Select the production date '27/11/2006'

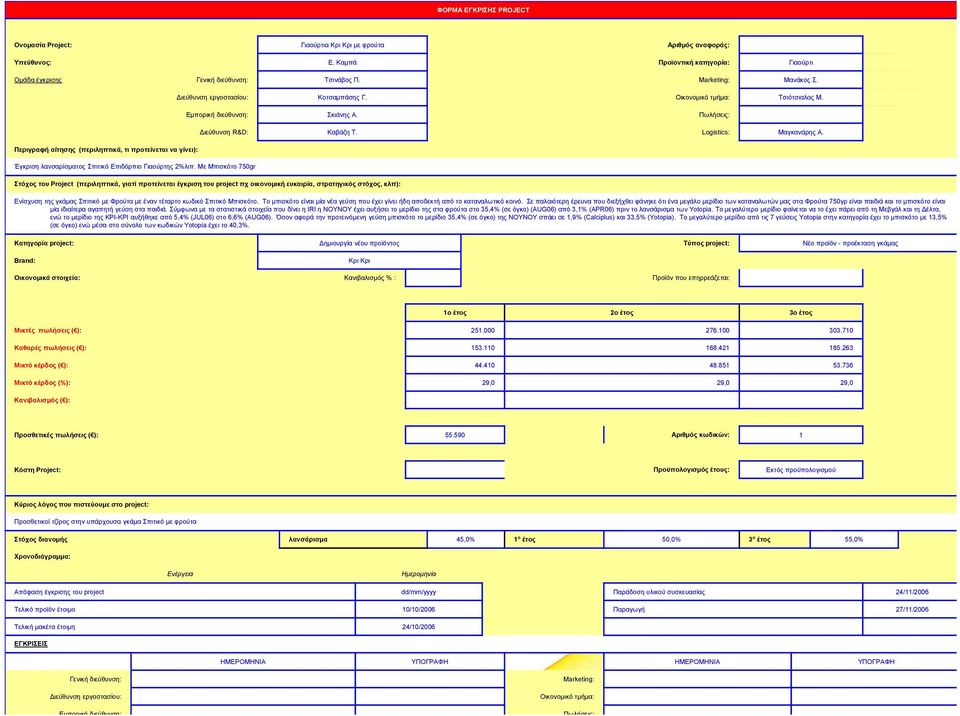click(912, 609)
